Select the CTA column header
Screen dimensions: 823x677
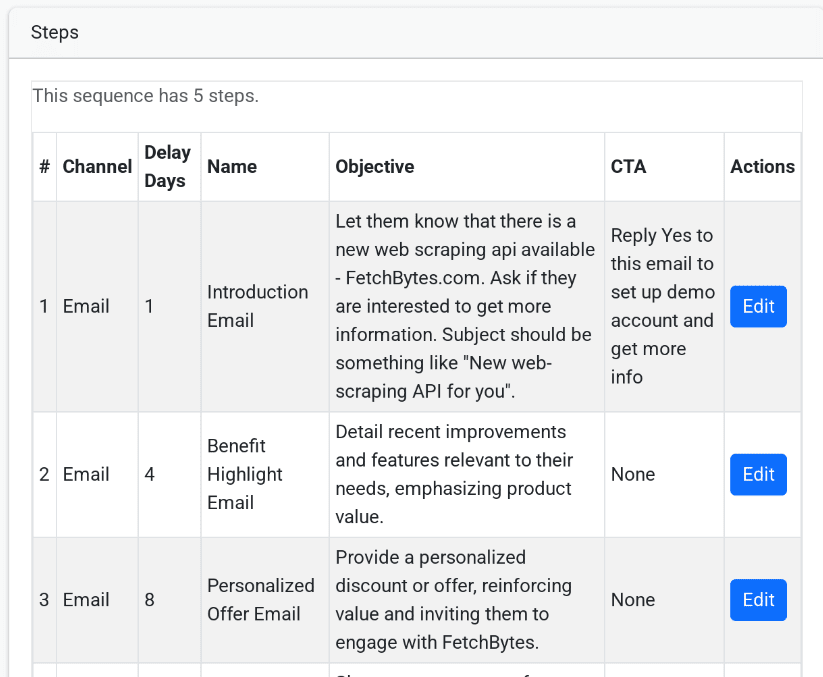[628, 167]
